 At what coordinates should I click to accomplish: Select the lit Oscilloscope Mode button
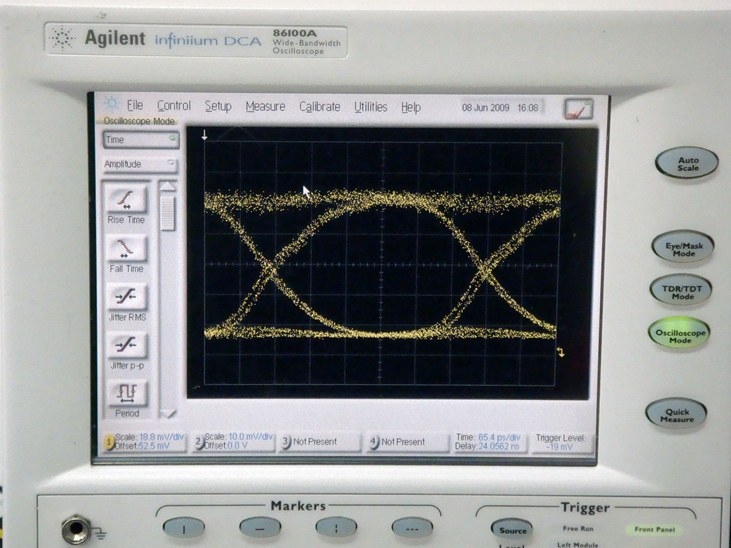[x=680, y=333]
